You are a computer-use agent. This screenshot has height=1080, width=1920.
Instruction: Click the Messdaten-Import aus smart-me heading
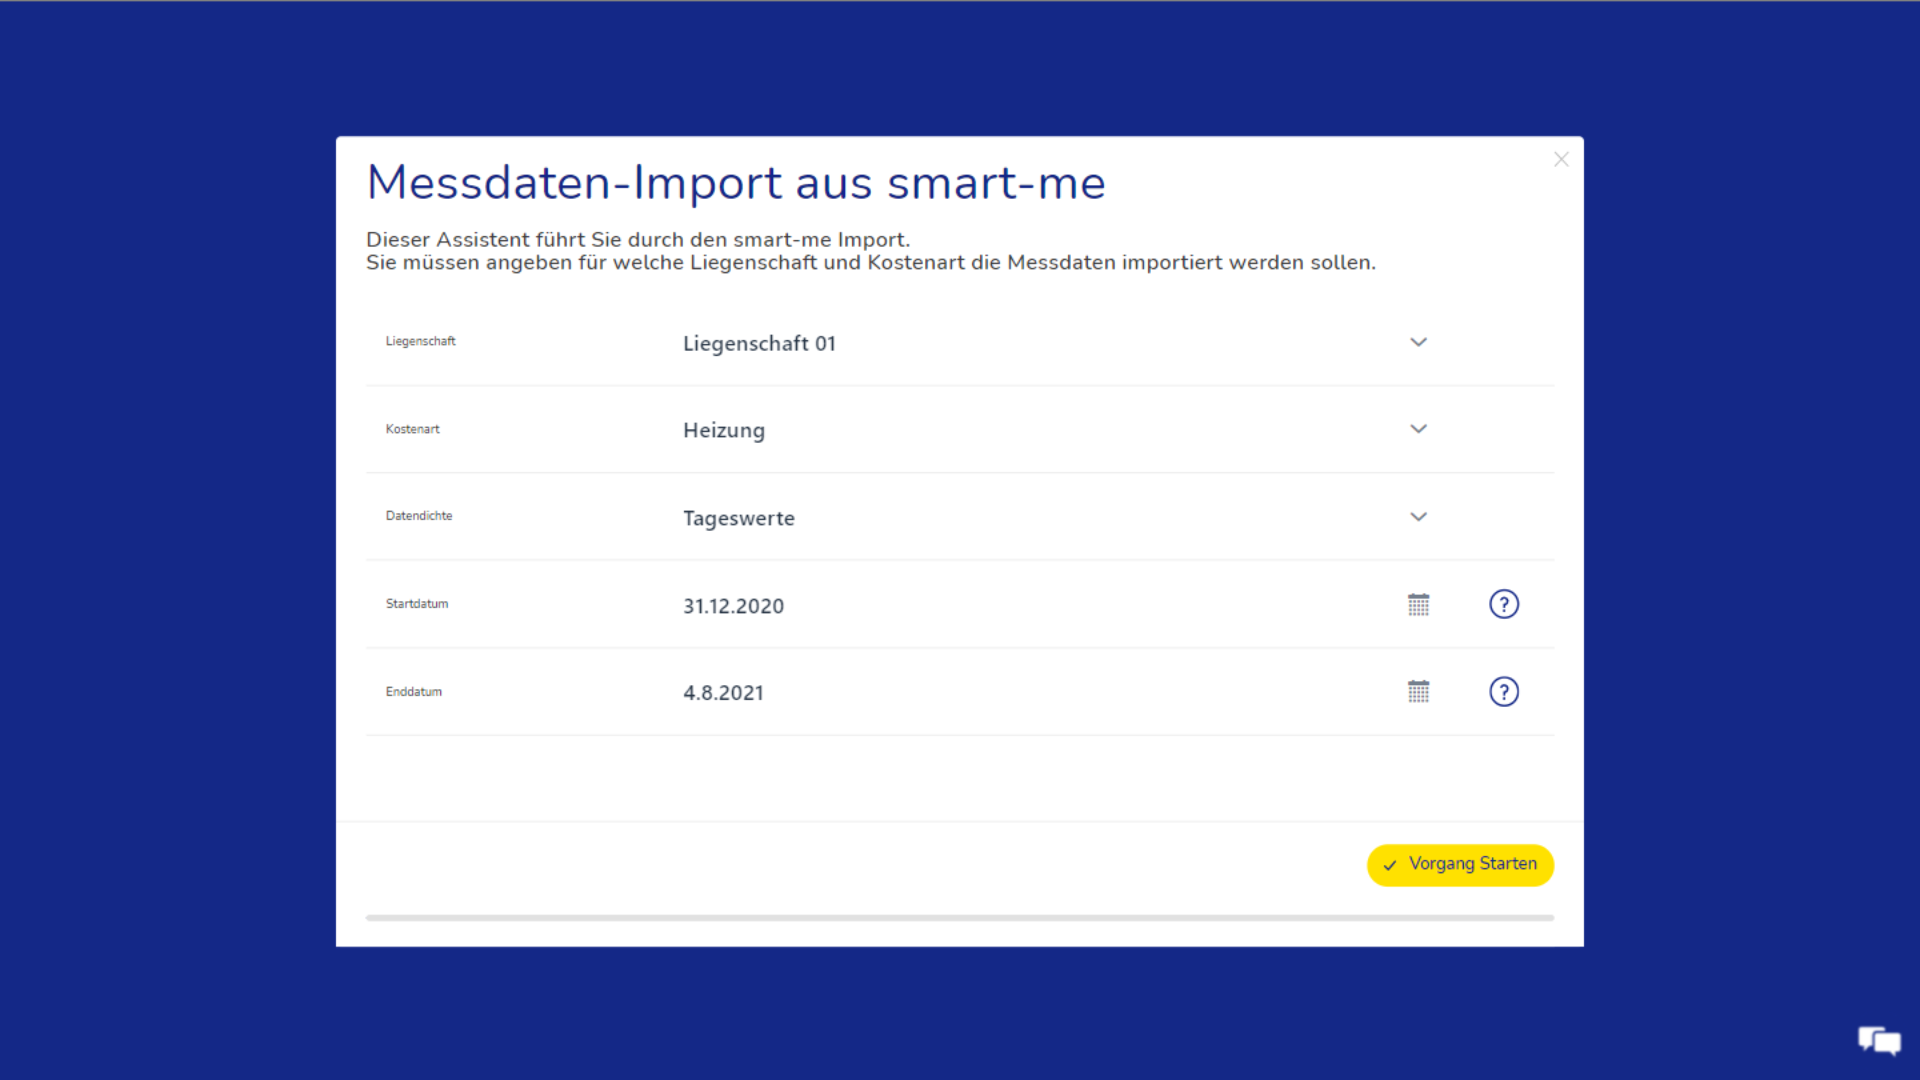tap(736, 183)
